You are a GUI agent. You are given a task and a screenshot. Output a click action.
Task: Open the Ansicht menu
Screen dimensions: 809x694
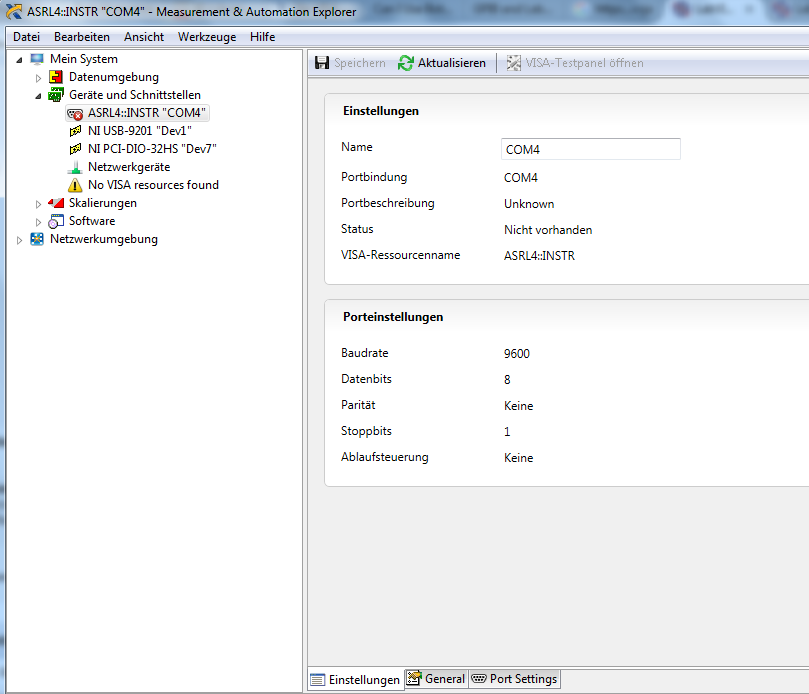pos(144,37)
